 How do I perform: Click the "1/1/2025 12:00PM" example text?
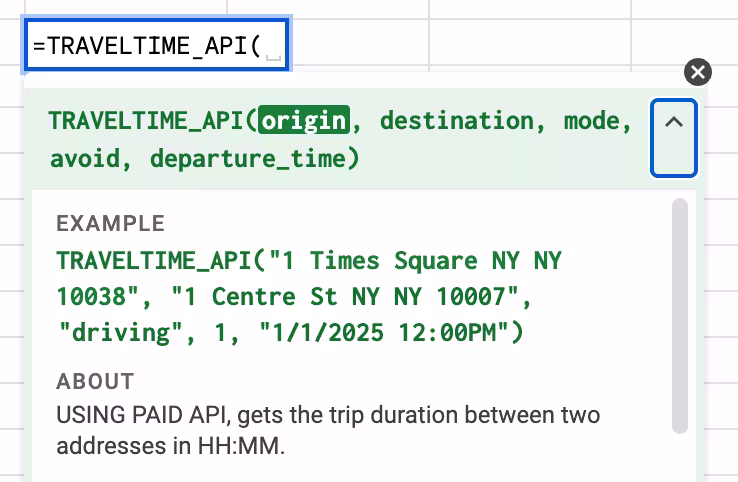pos(385,332)
